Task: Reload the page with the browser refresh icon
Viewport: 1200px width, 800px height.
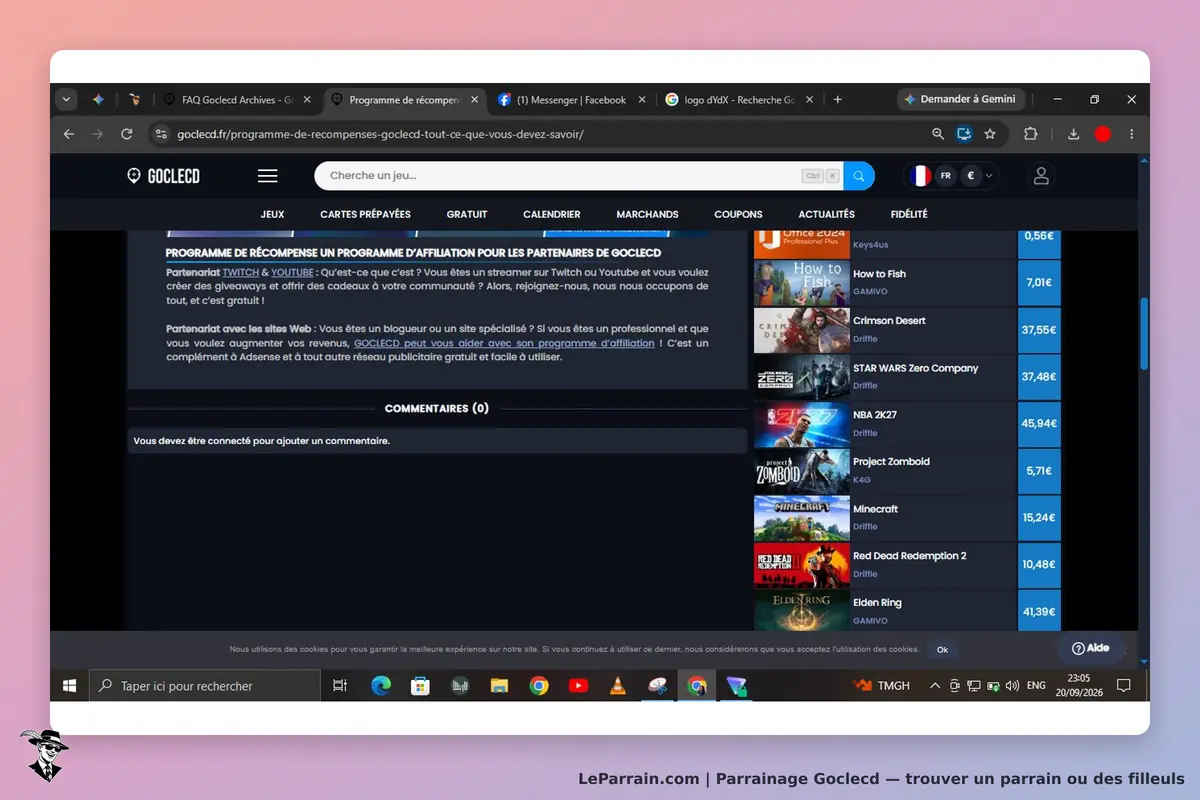Action: click(x=126, y=134)
